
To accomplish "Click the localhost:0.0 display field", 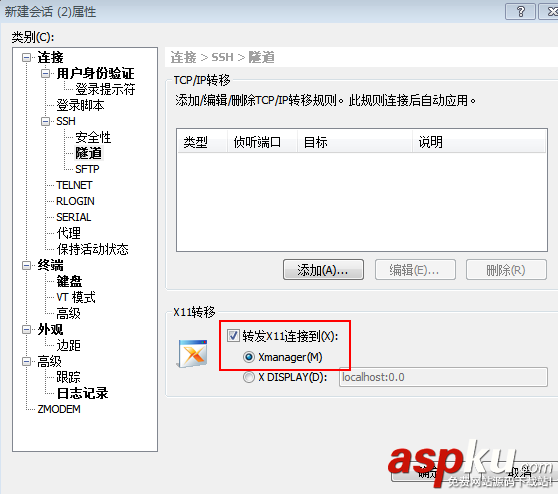I will tap(443, 377).
